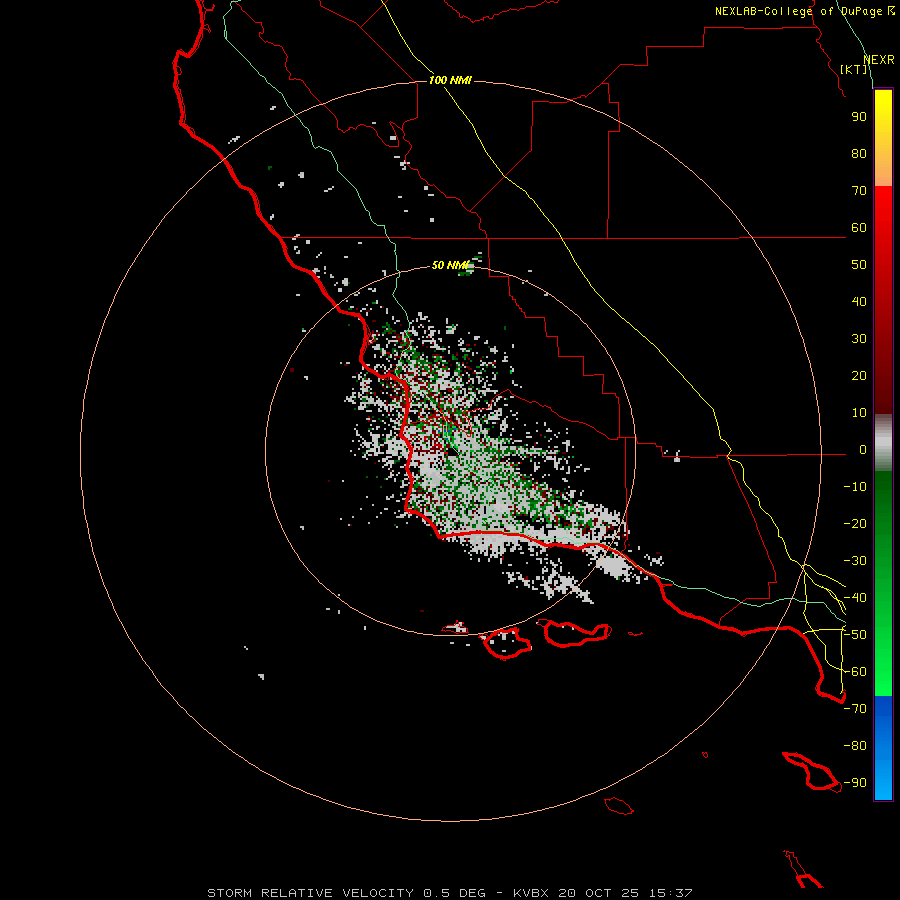Click the positive '50' velocity scale label
The height and width of the screenshot is (900, 900).
(x=859, y=265)
